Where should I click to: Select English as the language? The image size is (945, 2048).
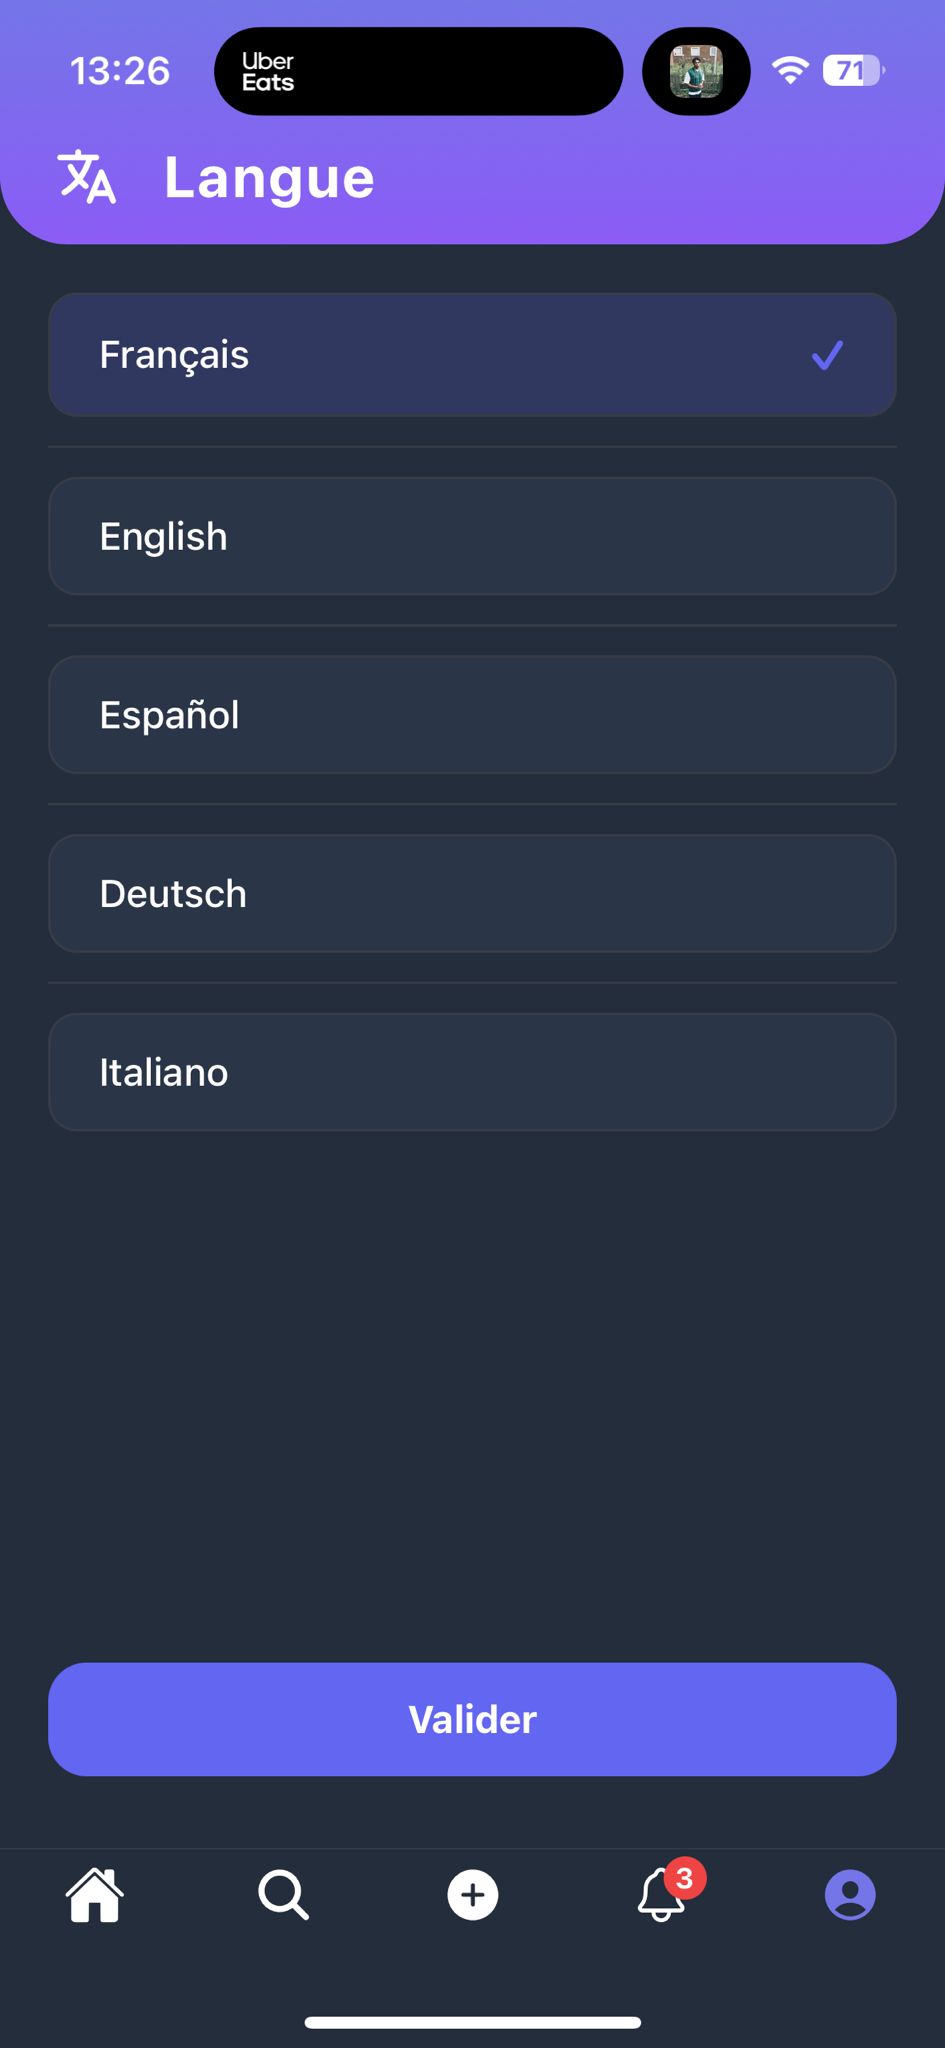tap(472, 536)
